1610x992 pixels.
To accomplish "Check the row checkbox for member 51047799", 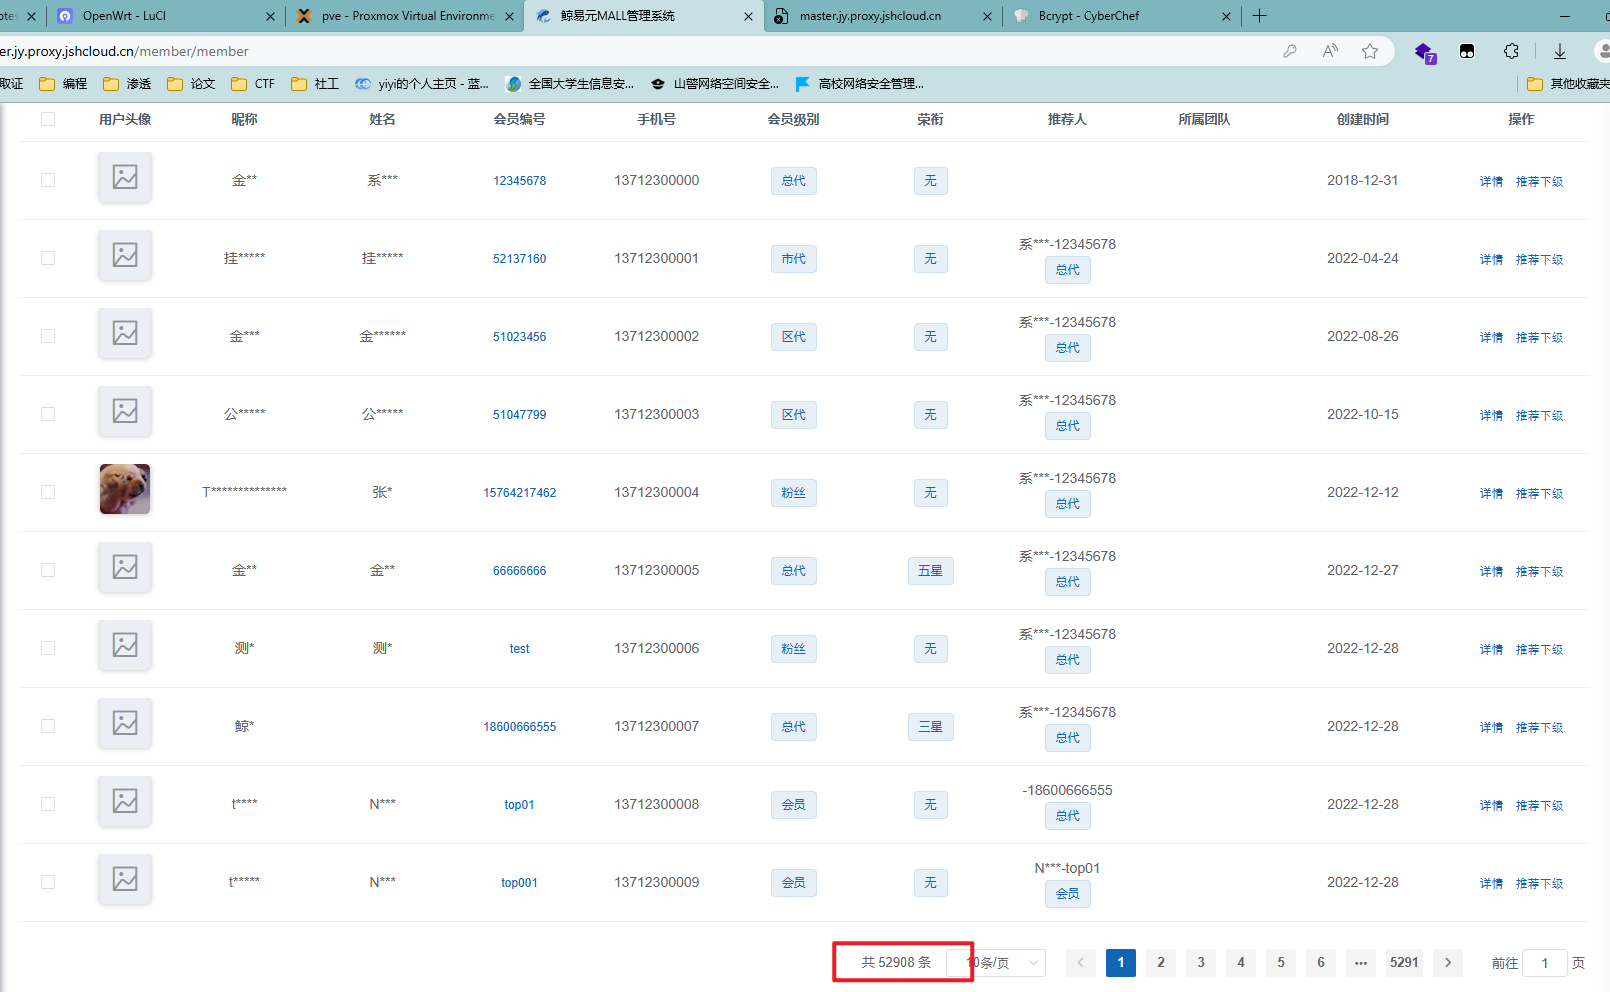I will (x=48, y=414).
